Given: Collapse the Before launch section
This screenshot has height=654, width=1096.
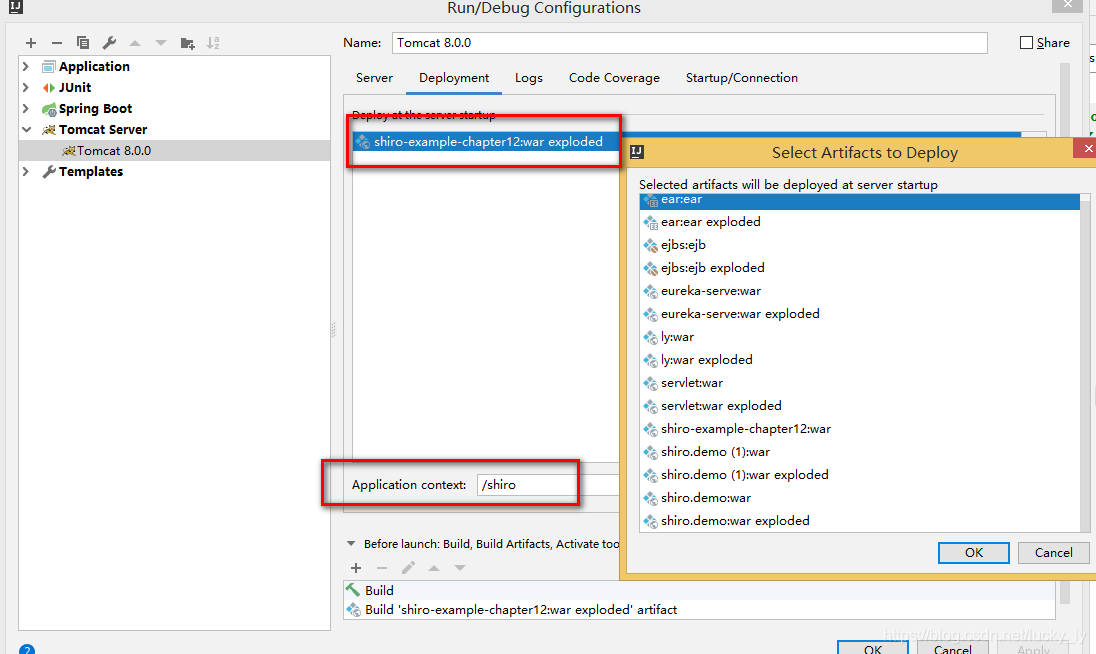Looking at the screenshot, I should point(351,544).
